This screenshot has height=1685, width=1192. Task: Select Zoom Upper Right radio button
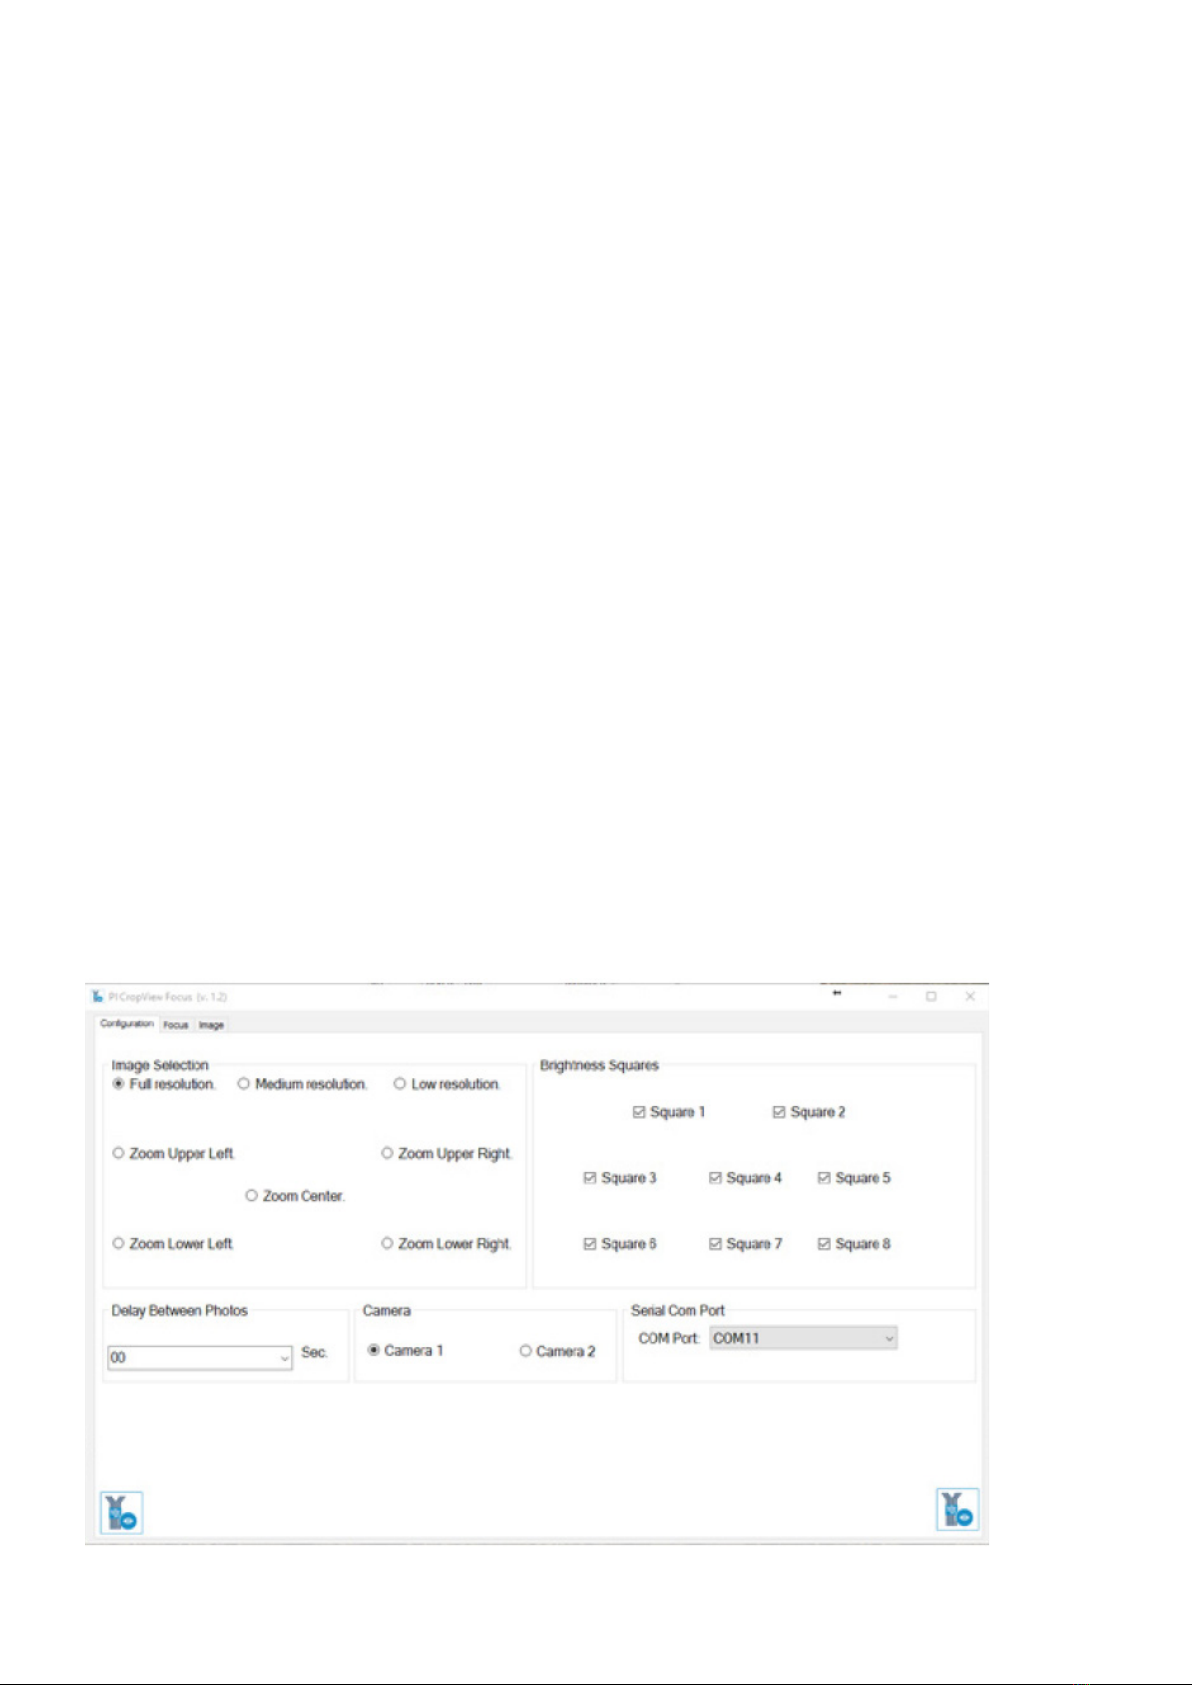click(x=387, y=1154)
